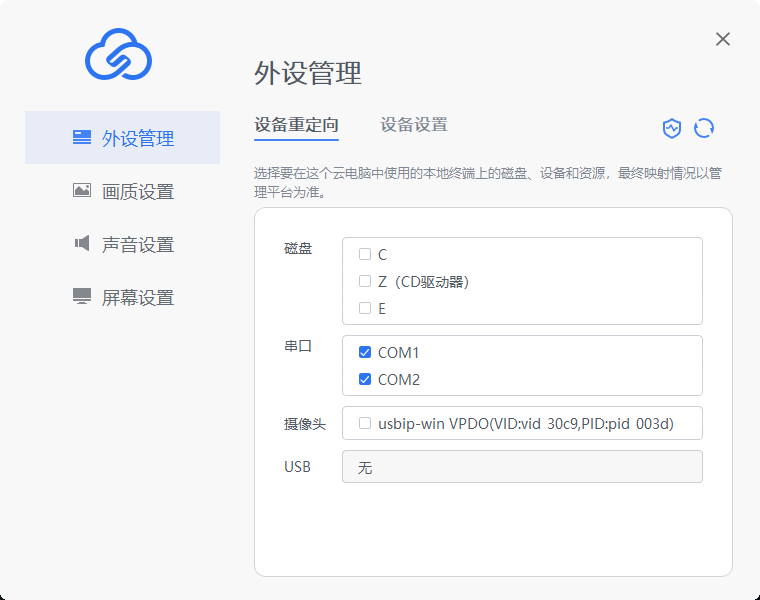Open 屏幕设置 from the sidebar
The image size is (760, 600).
pos(138,297)
